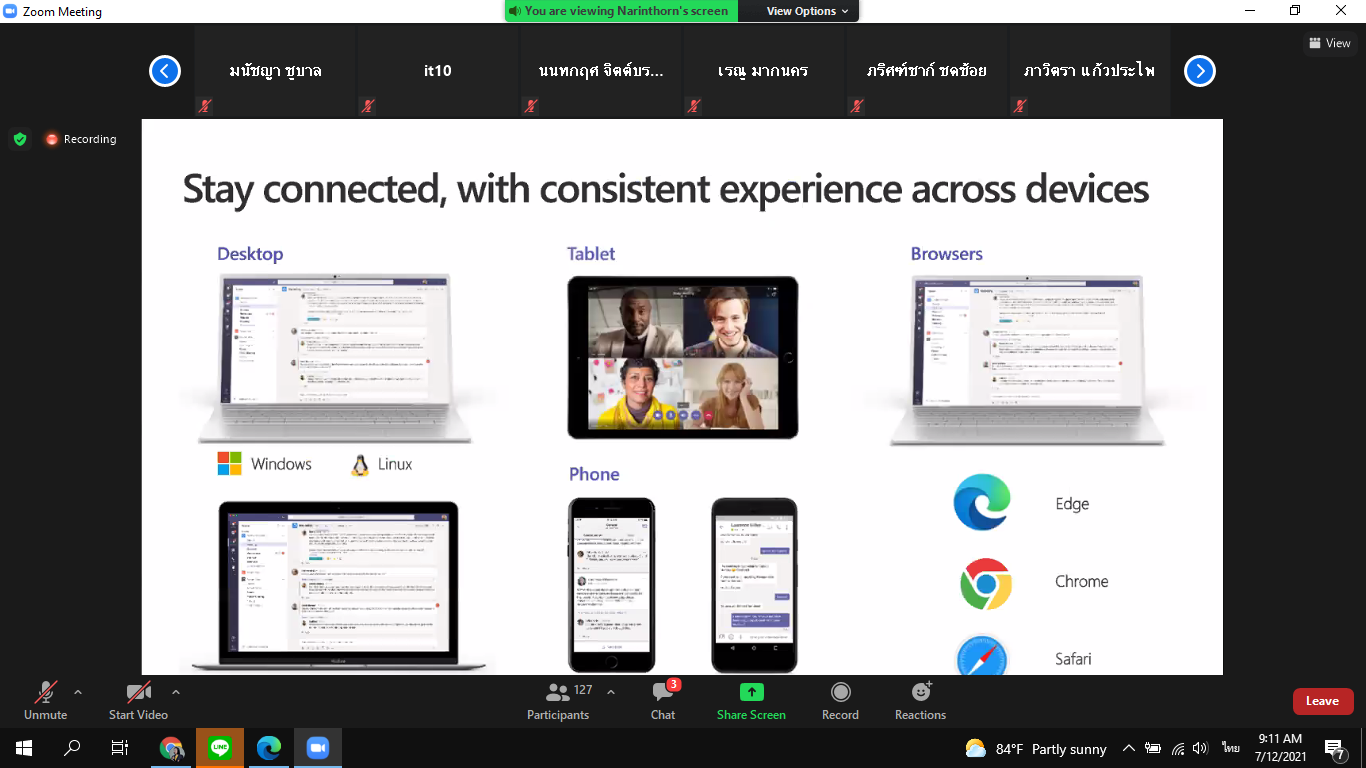Viewport: 1366px width, 768px height.
Task: Open the Participants panel
Action: pos(558,700)
